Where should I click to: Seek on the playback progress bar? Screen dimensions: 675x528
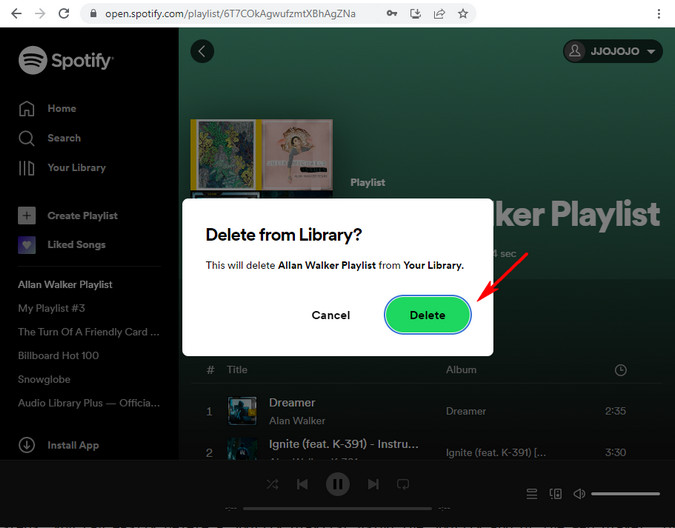point(338,509)
